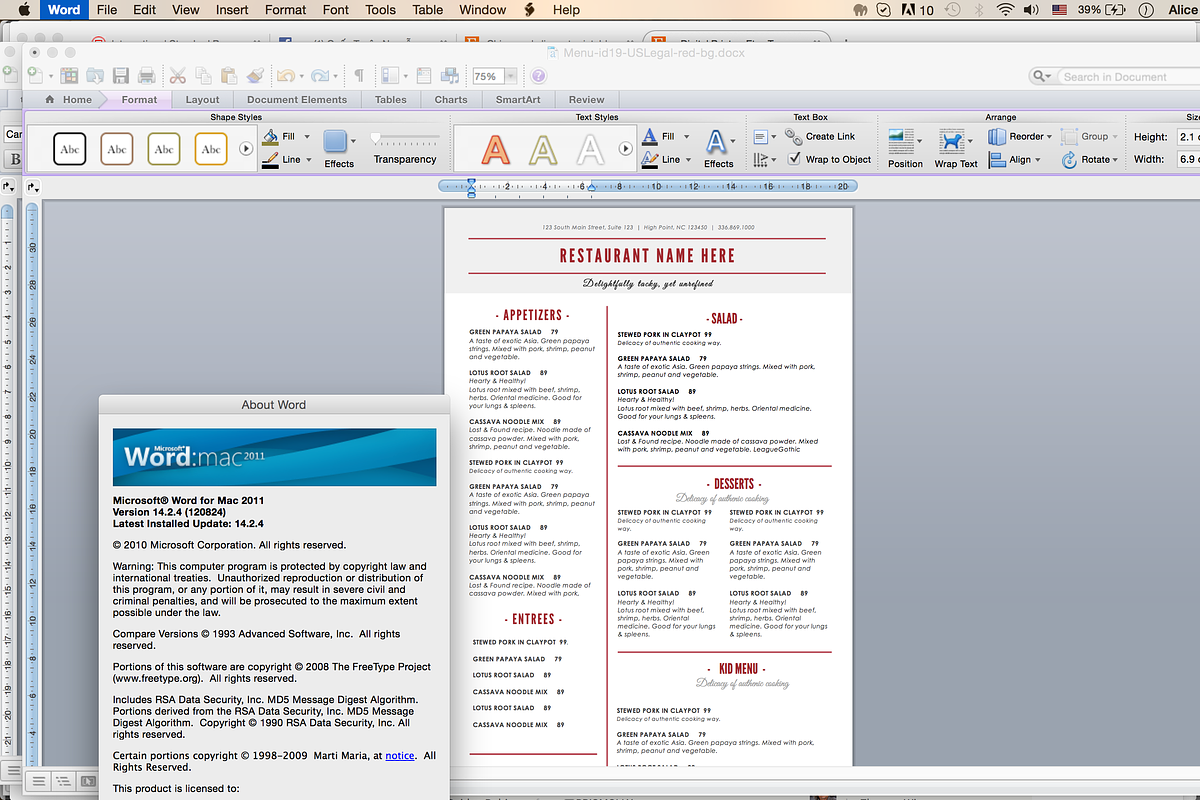This screenshot has height=800, width=1200.
Task: Open the Tools menu
Action: pyautogui.click(x=380, y=10)
